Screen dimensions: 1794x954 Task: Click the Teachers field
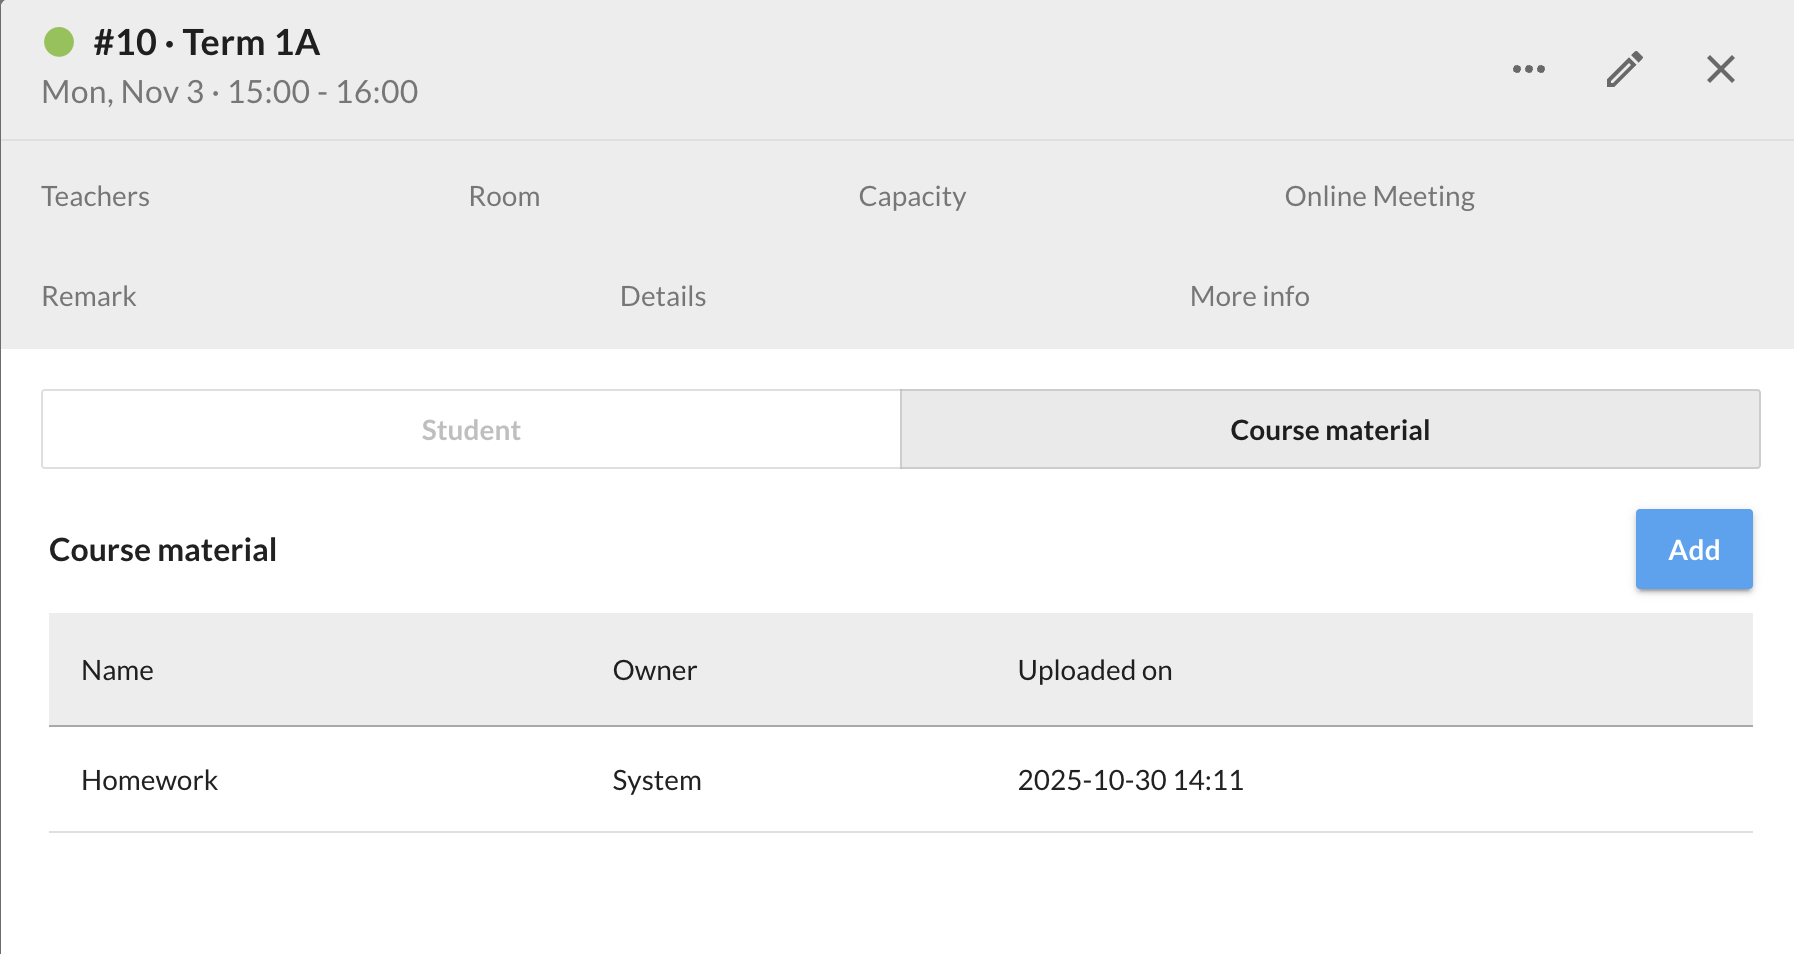pyautogui.click(x=95, y=196)
